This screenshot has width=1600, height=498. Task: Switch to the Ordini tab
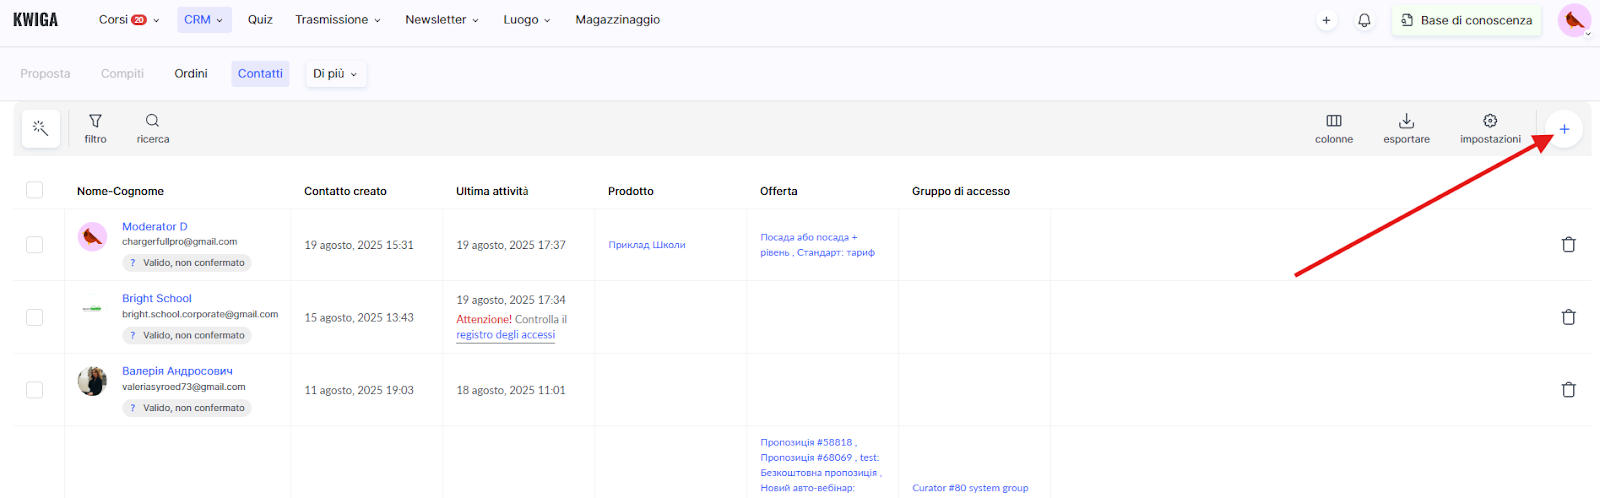point(191,74)
